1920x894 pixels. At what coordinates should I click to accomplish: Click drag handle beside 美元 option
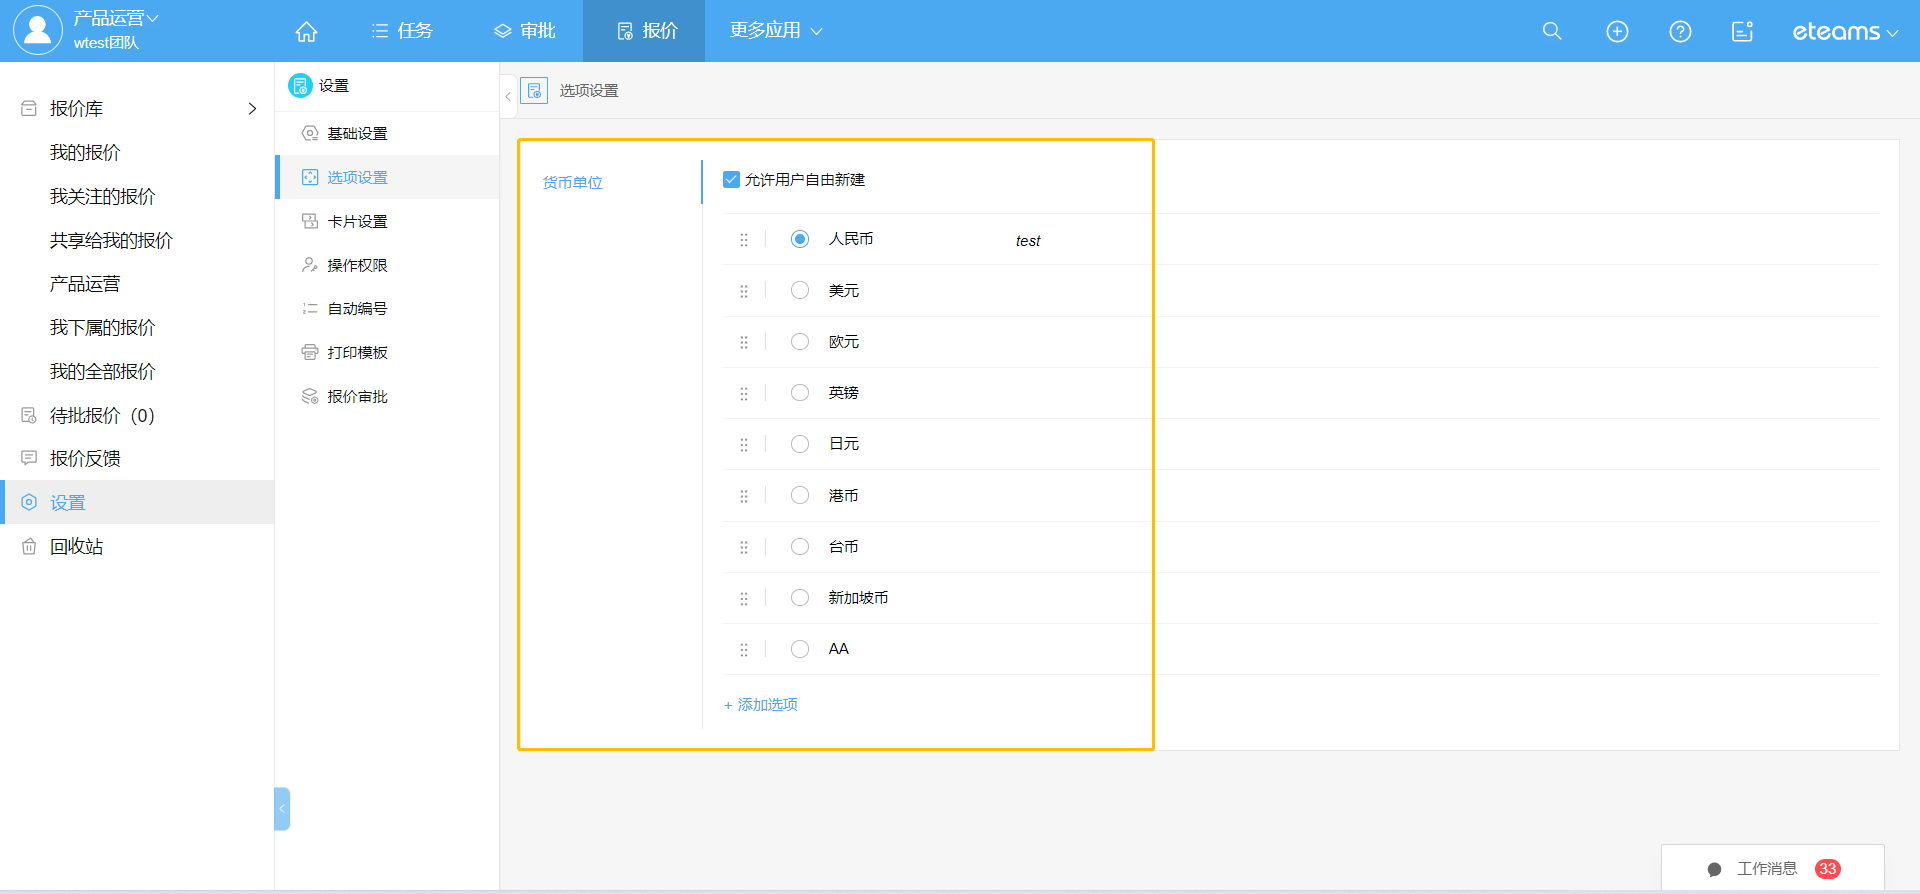744,291
